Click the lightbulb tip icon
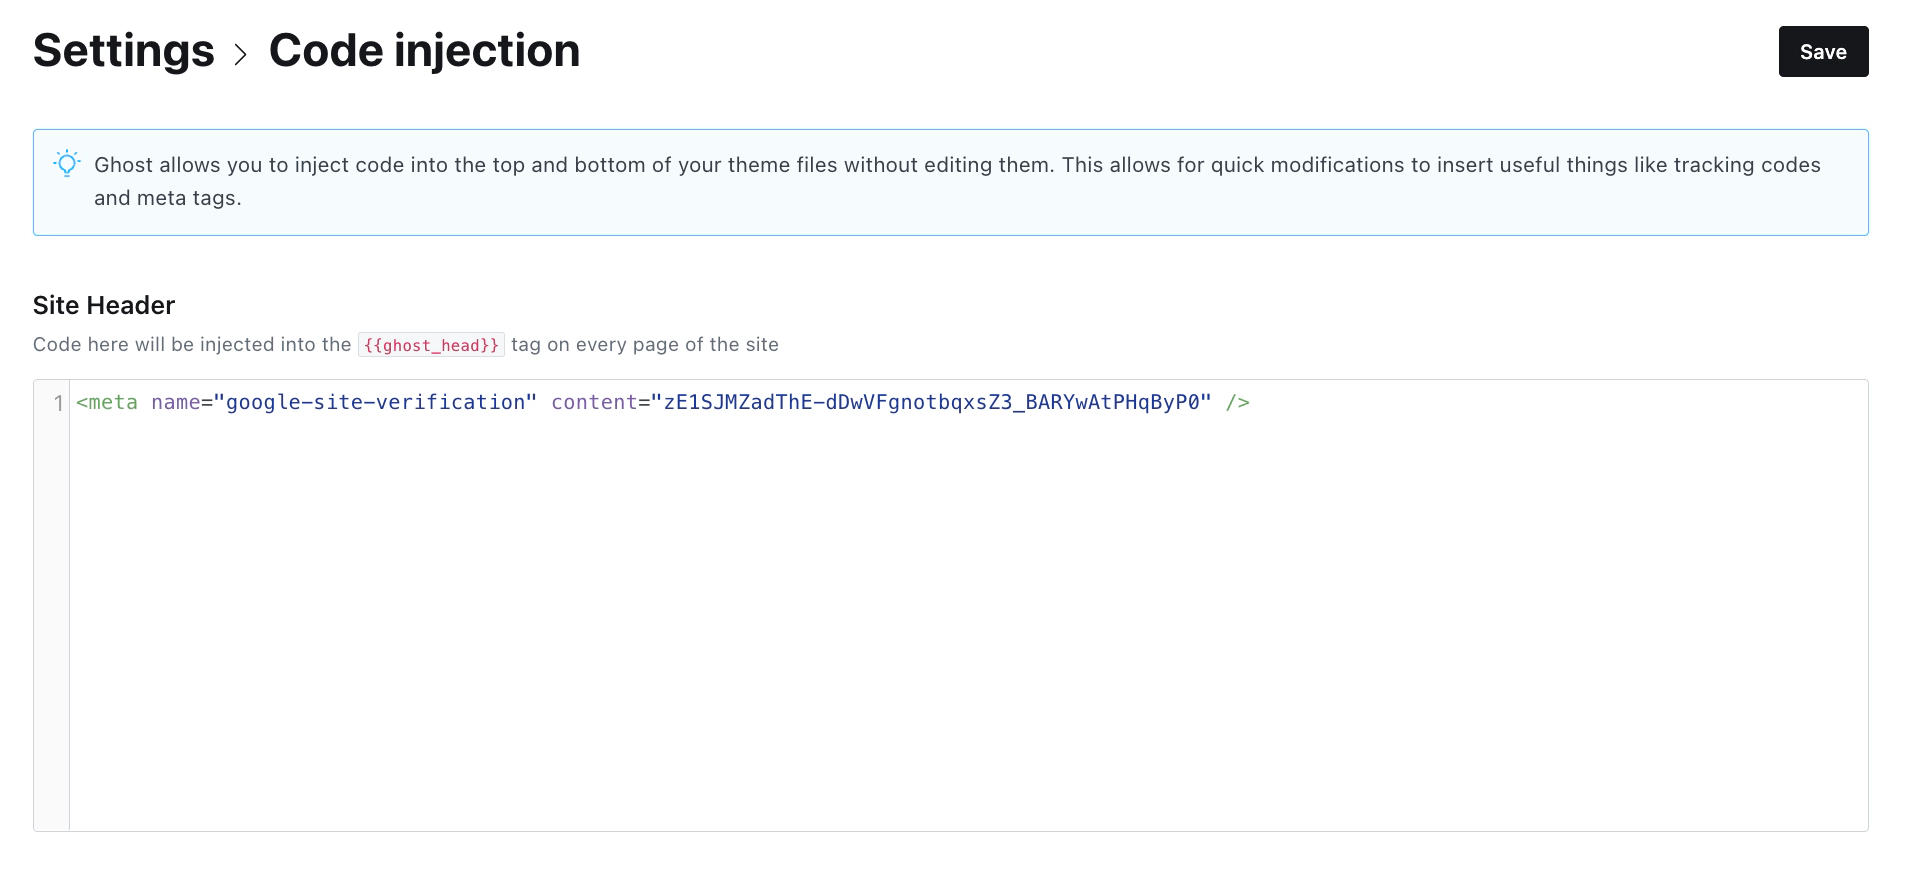Image resolution: width=1914 pixels, height=869 pixels. click(67, 164)
